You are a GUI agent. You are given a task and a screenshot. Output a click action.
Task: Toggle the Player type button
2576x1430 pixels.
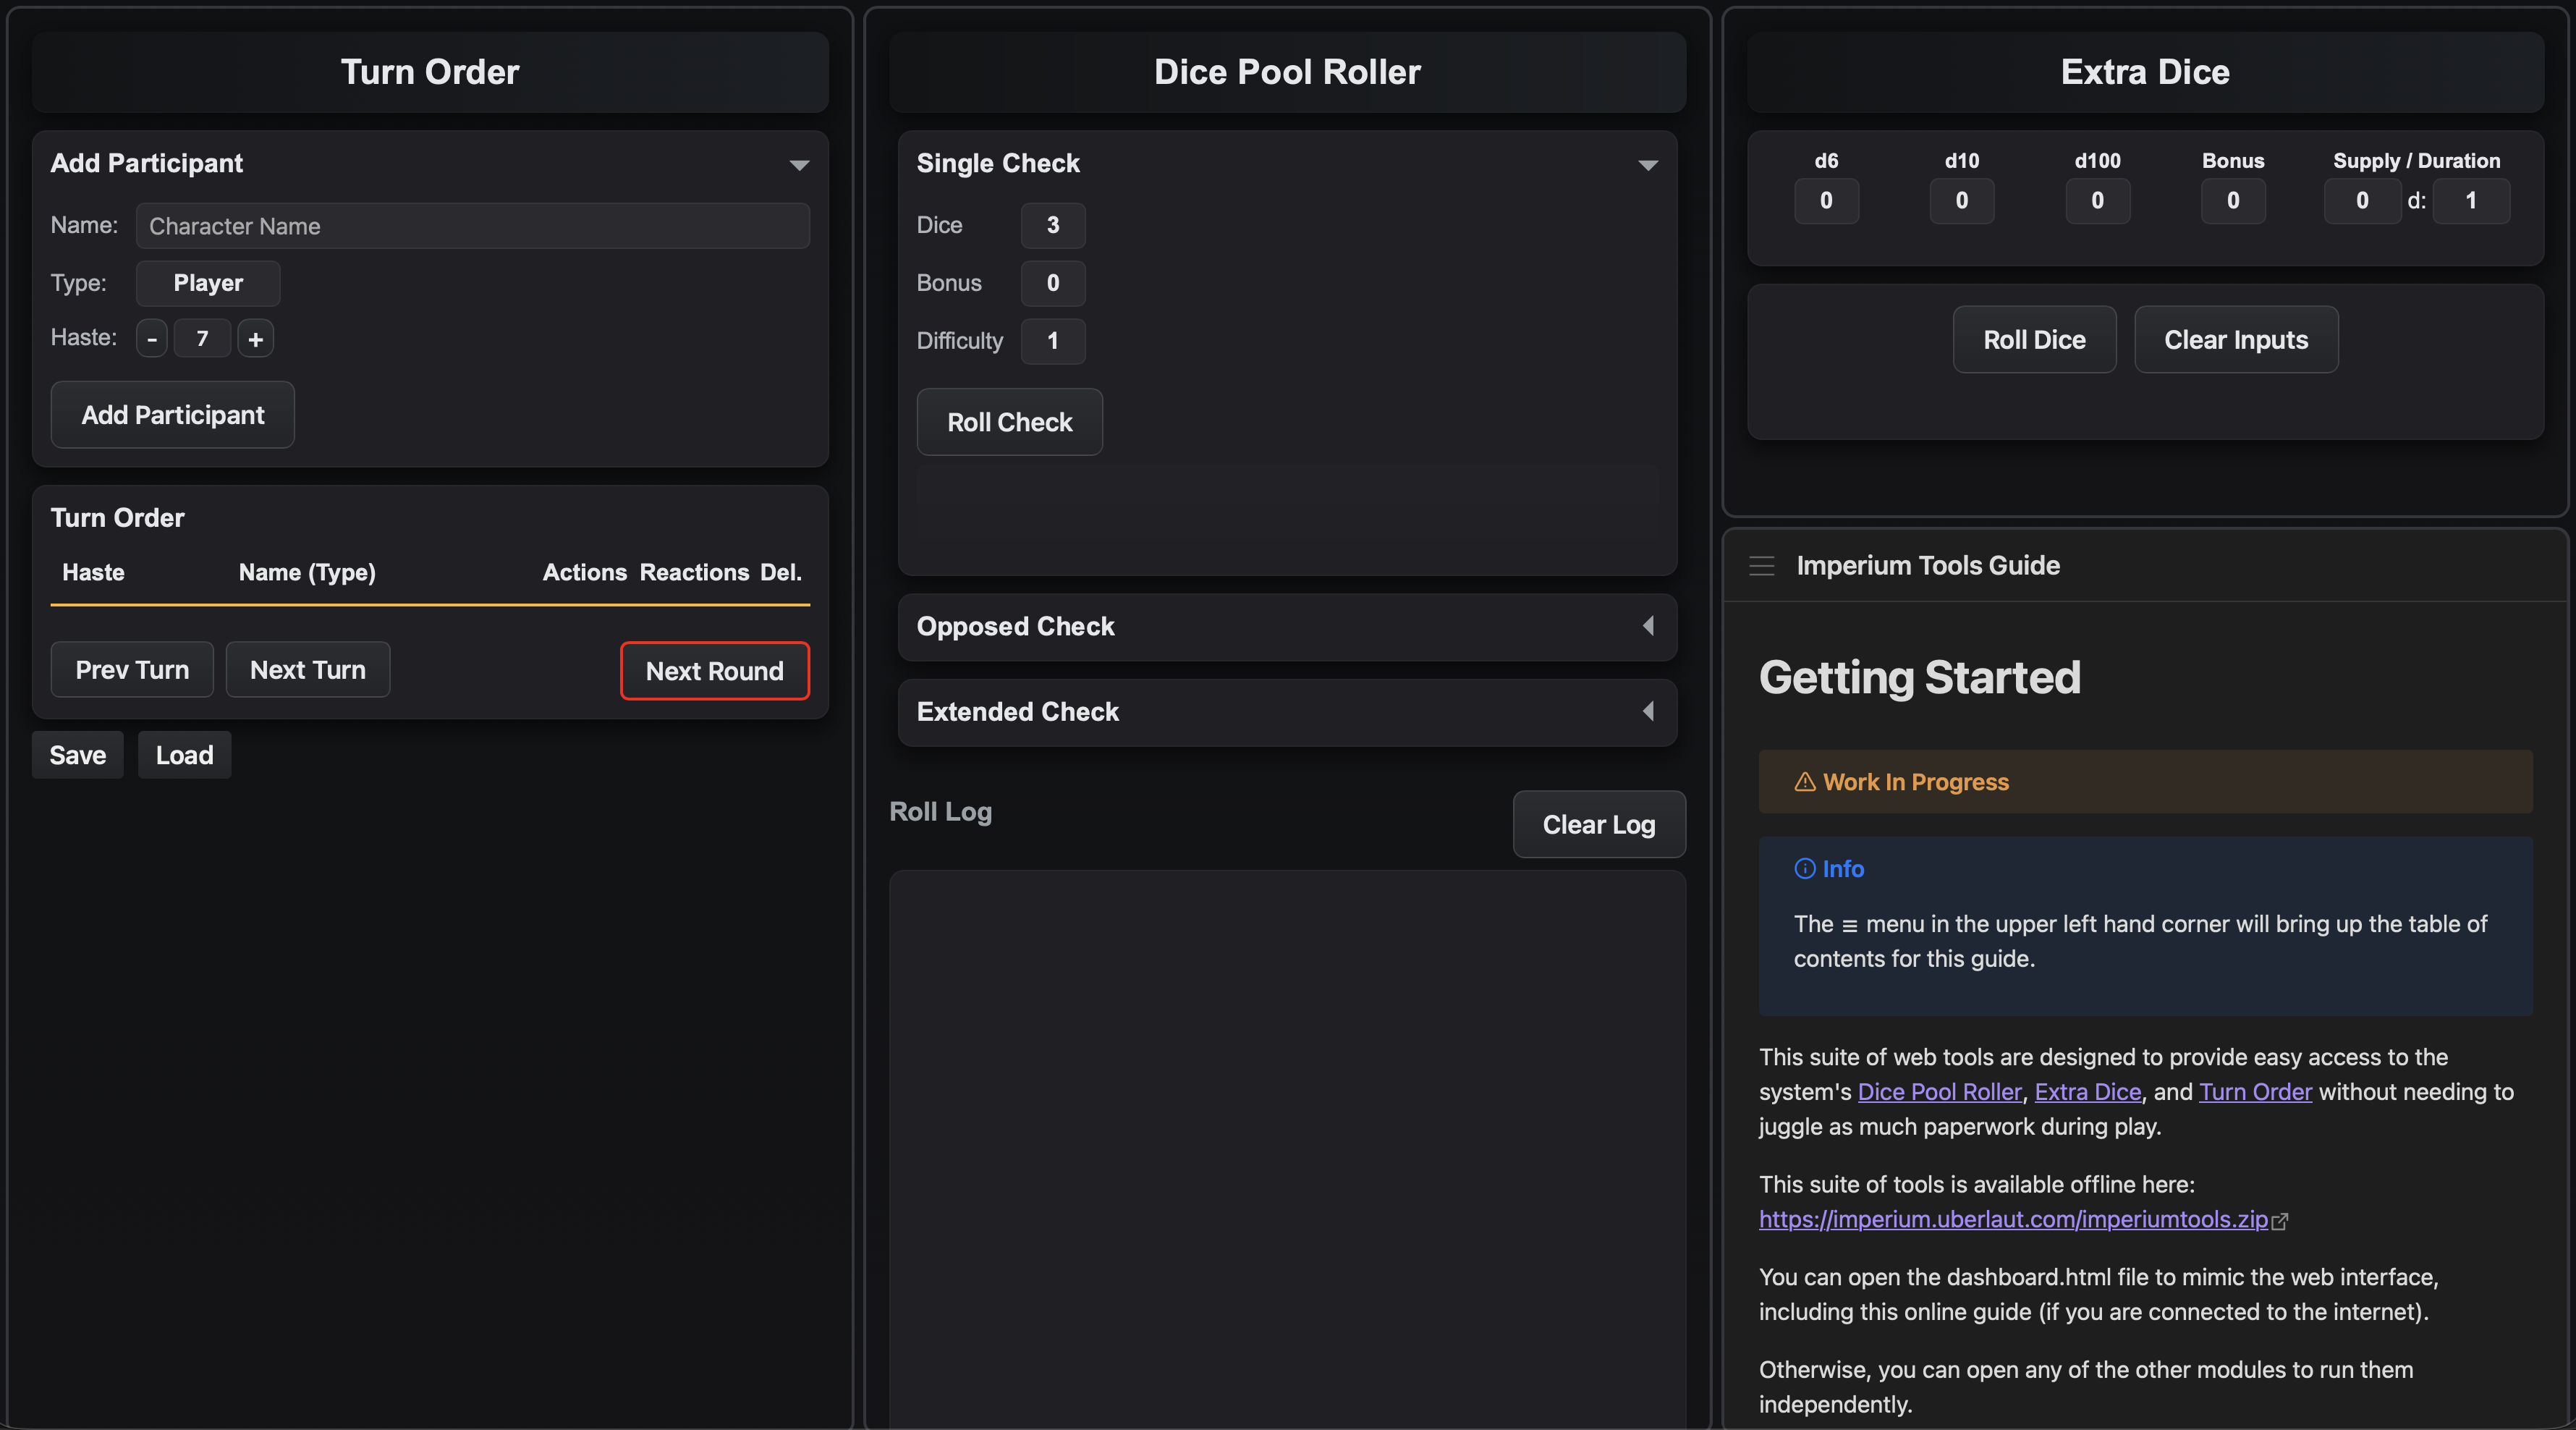click(x=208, y=283)
